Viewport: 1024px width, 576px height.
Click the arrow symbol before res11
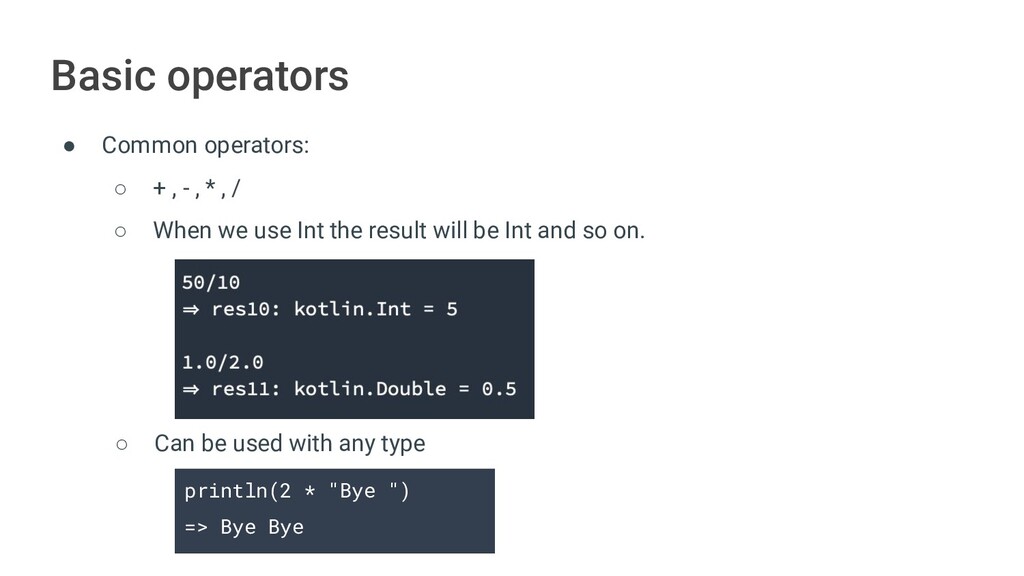190,389
